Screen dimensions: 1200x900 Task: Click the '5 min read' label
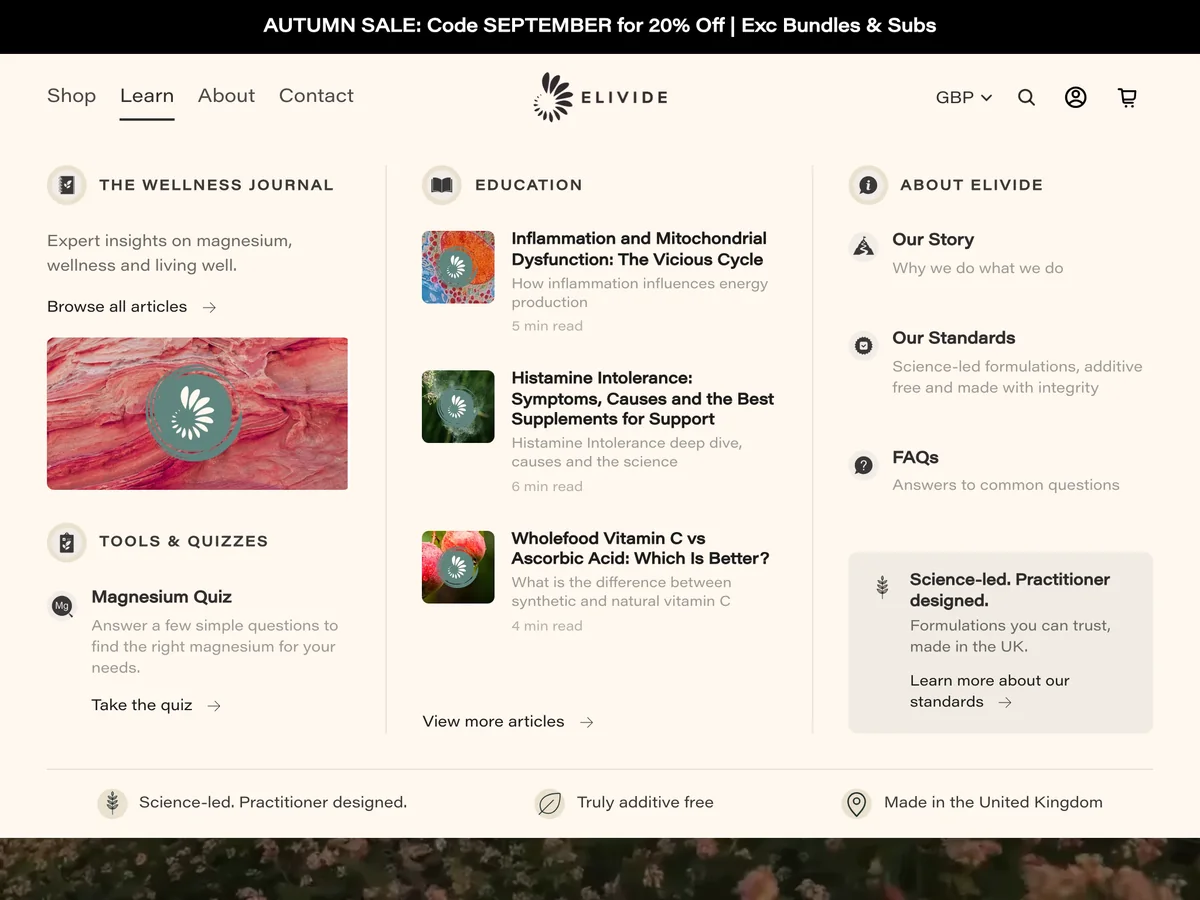click(547, 326)
